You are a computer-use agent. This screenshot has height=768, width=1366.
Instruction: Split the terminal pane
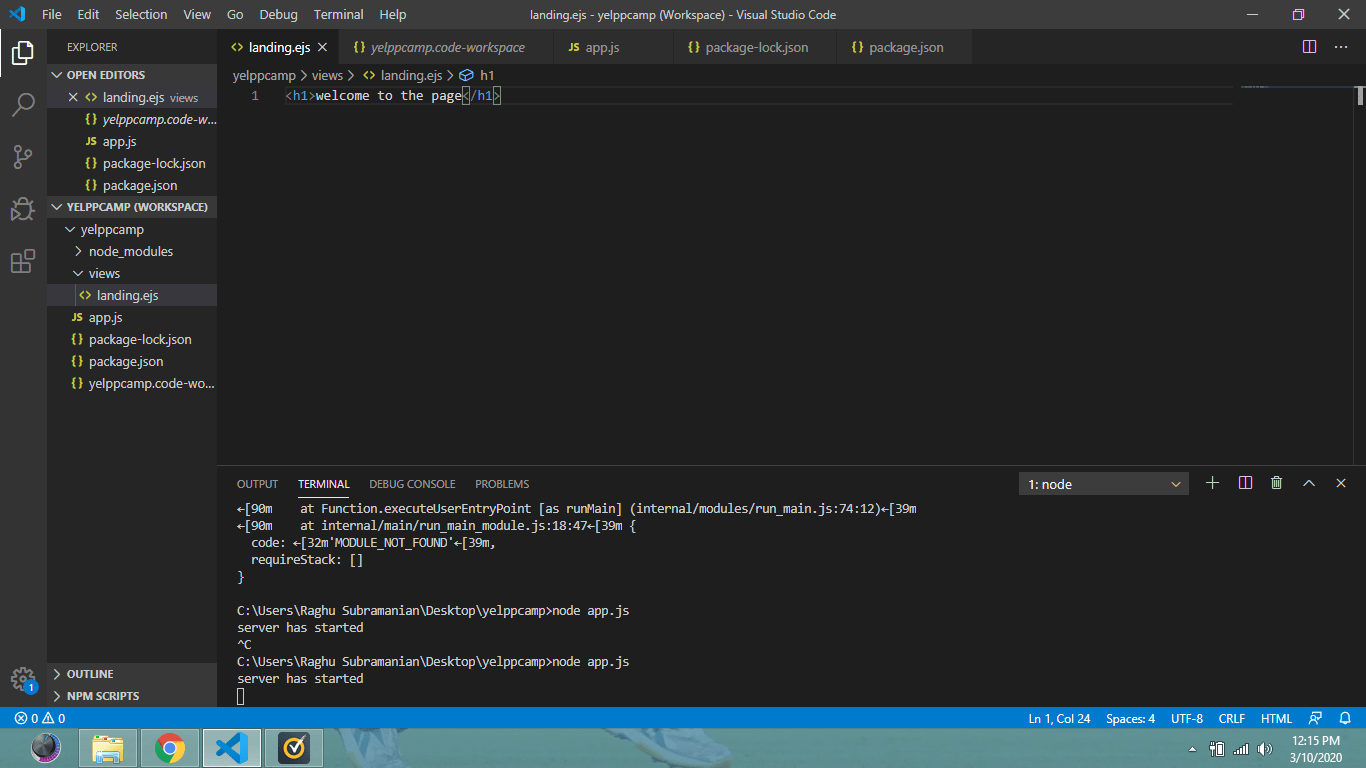pyautogui.click(x=1244, y=483)
